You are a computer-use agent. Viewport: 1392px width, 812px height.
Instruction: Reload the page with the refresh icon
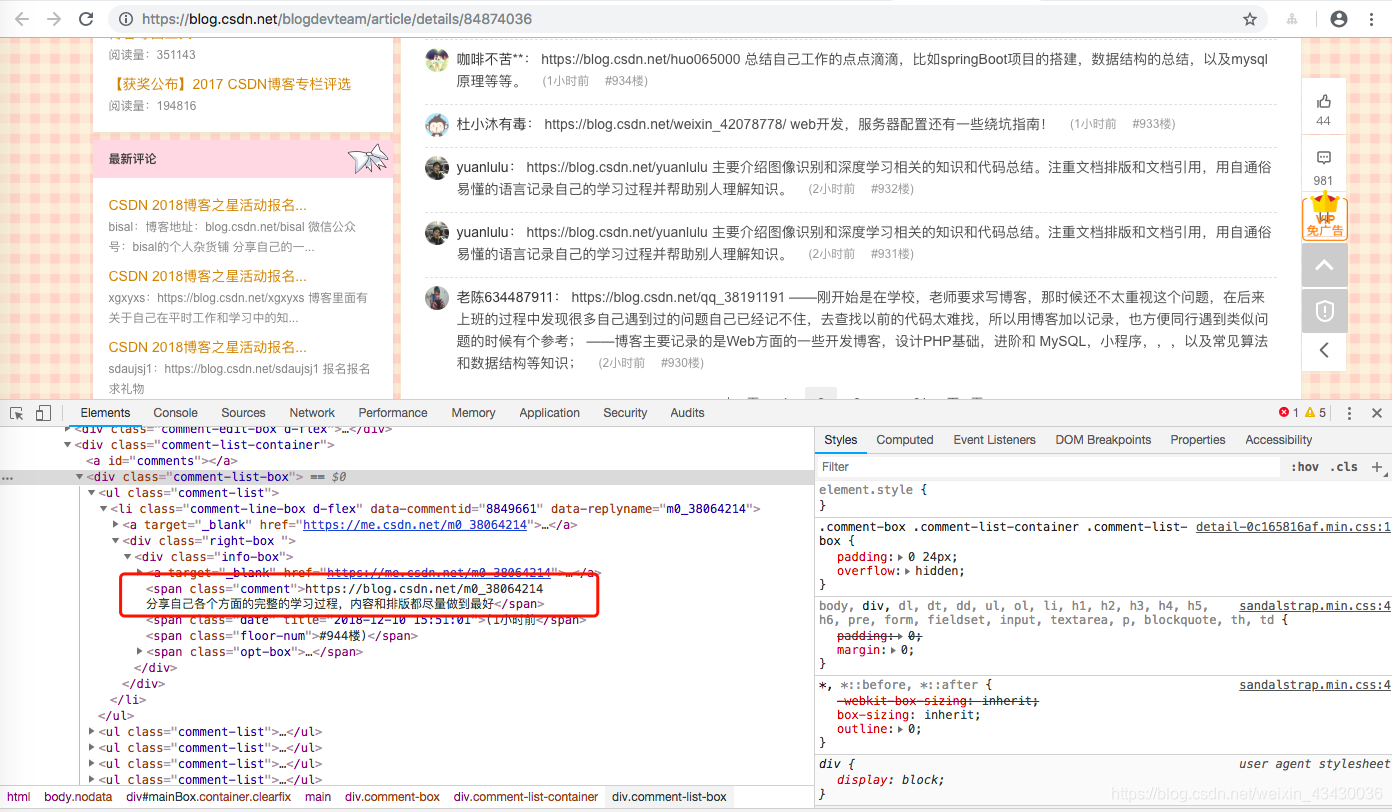pyautogui.click(x=86, y=19)
